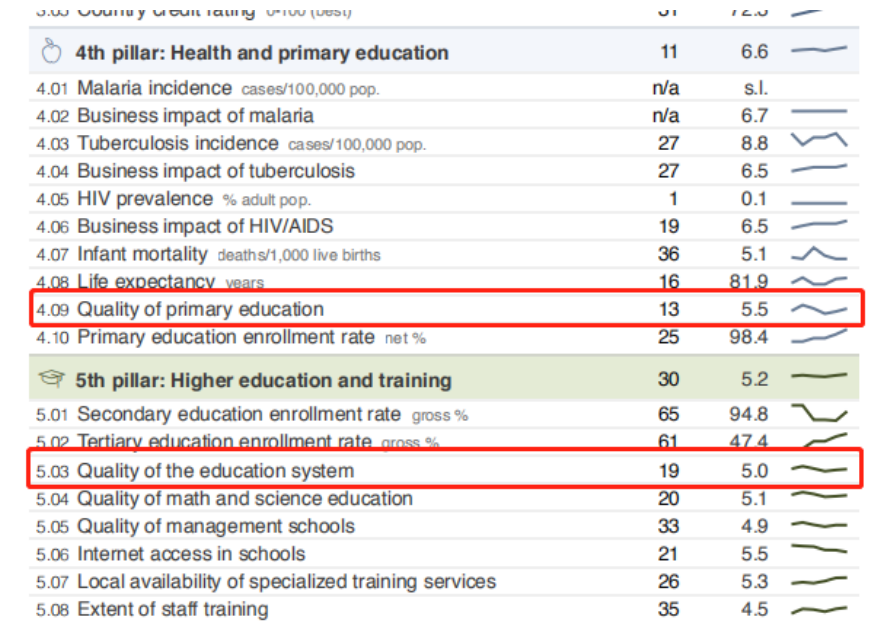Click the Quality of primary education row

point(447,309)
